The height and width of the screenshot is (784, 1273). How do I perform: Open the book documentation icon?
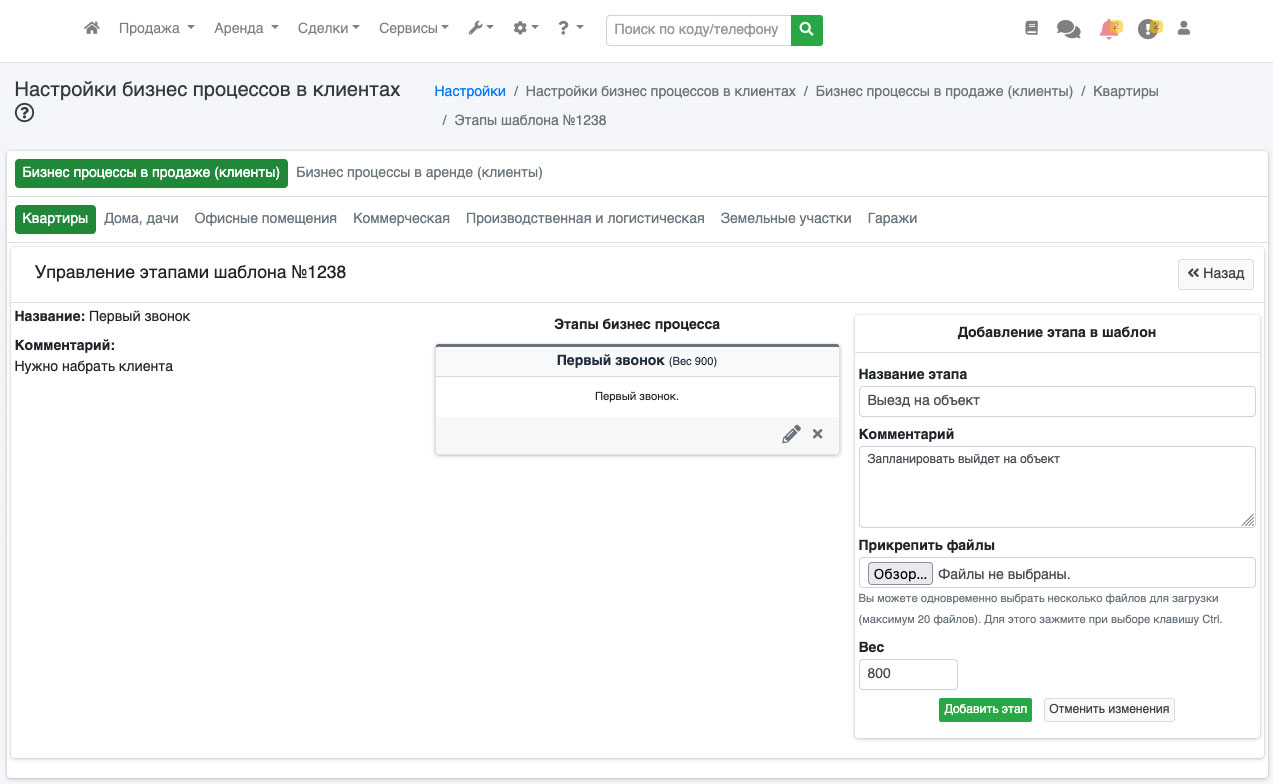[x=1032, y=29]
